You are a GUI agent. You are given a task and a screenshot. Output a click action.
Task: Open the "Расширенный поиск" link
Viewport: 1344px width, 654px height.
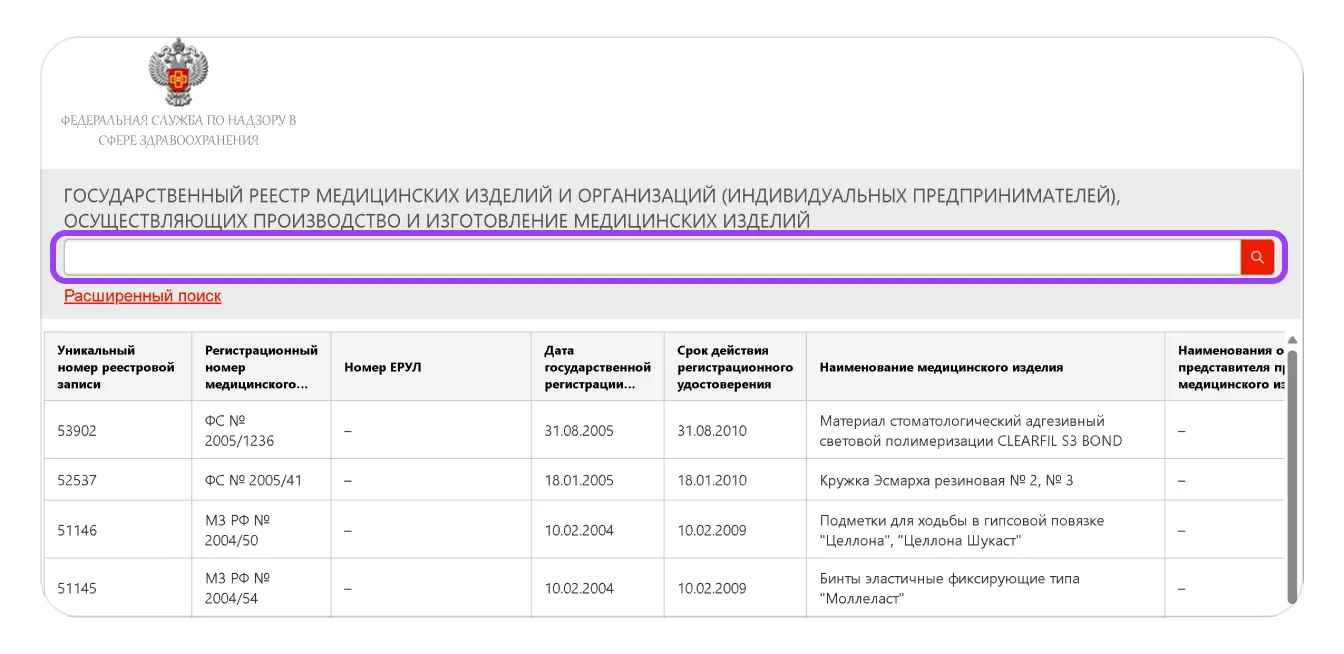tap(142, 296)
